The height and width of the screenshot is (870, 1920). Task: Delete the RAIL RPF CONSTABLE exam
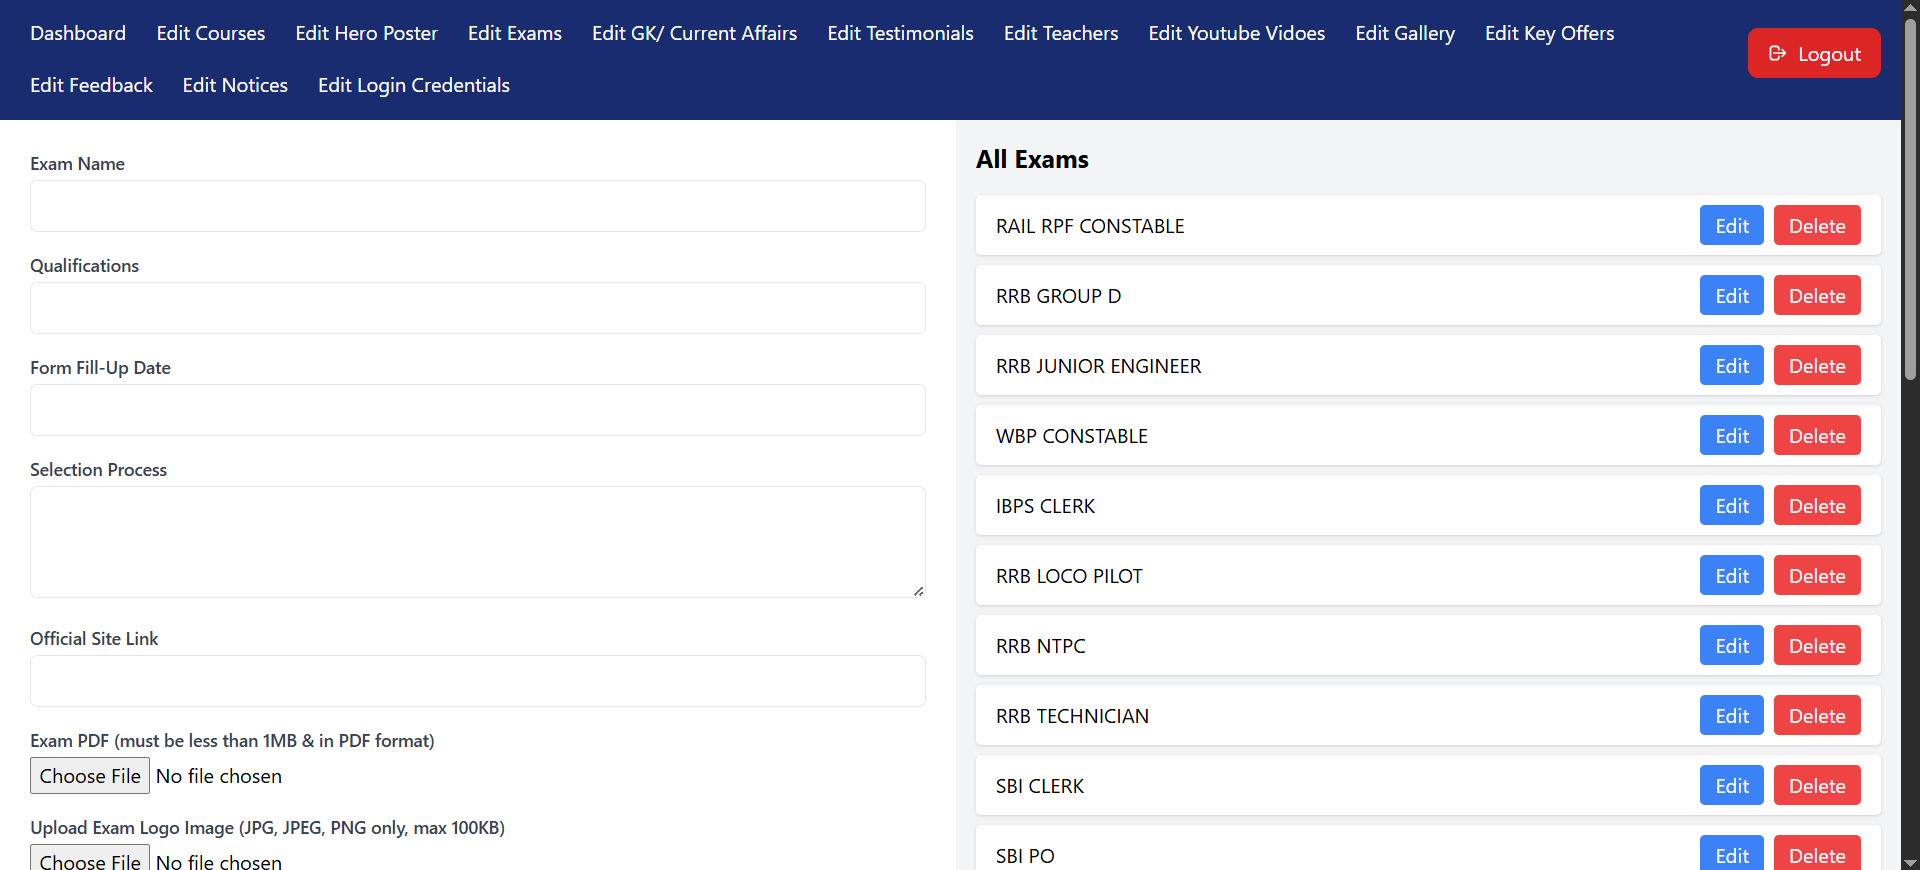[1817, 225]
